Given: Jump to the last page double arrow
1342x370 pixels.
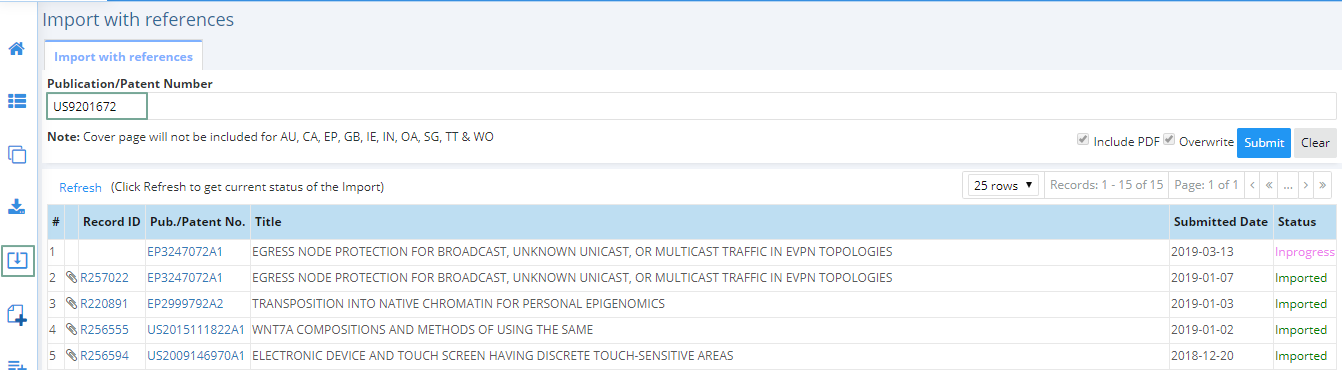Looking at the screenshot, I should 1323,185.
